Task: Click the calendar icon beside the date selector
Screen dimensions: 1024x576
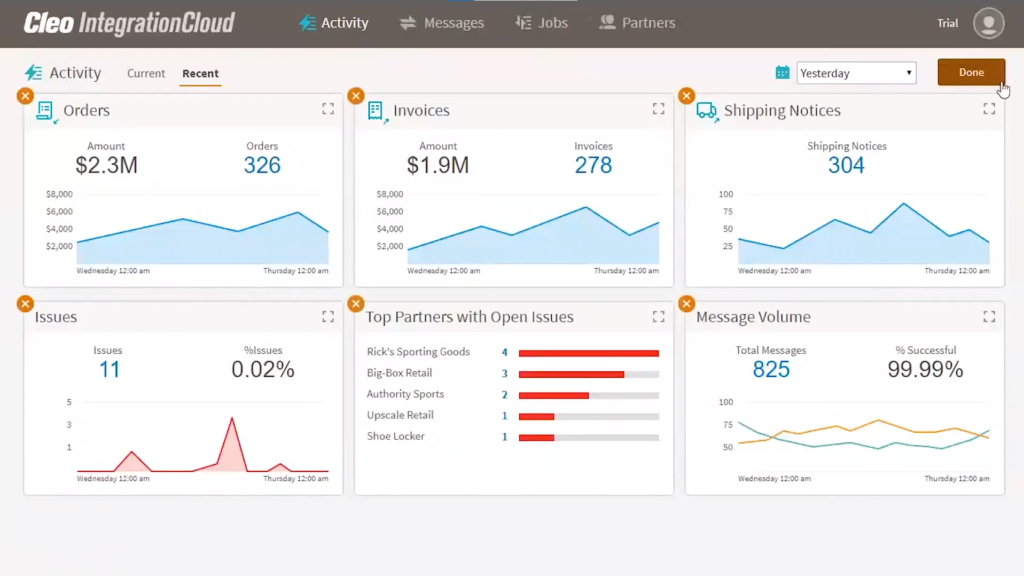Action: coord(782,72)
